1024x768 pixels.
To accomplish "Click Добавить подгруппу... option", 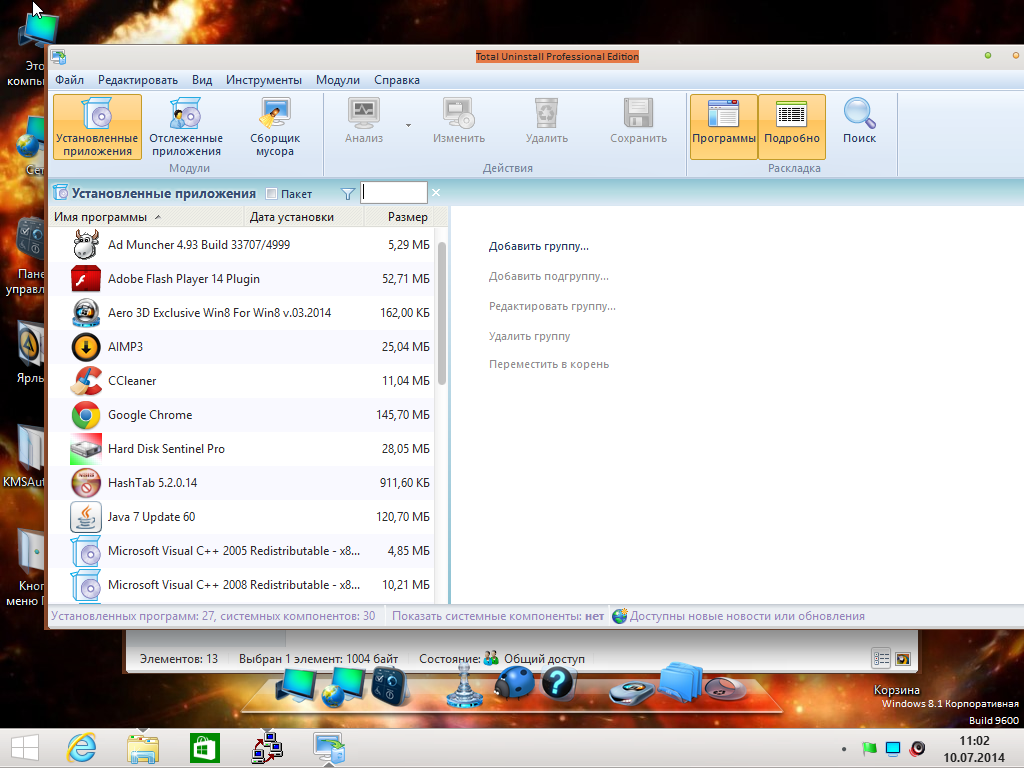I will click(x=549, y=276).
